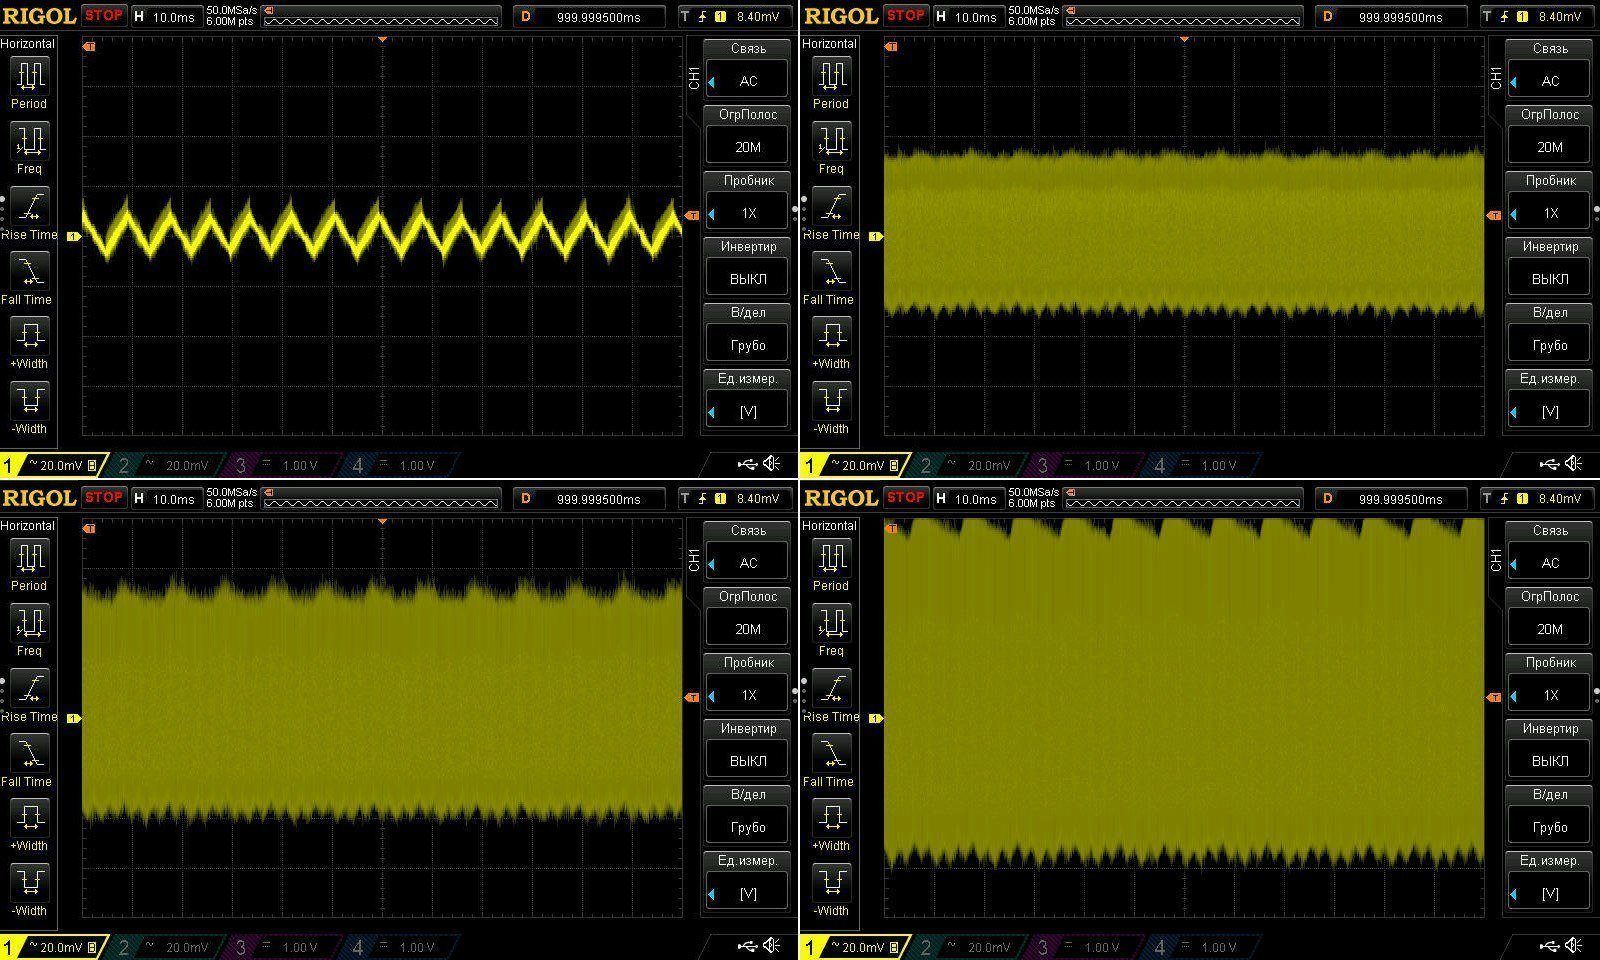Toggle В/дел Грубо setting in bottom-left scope

(x=748, y=826)
